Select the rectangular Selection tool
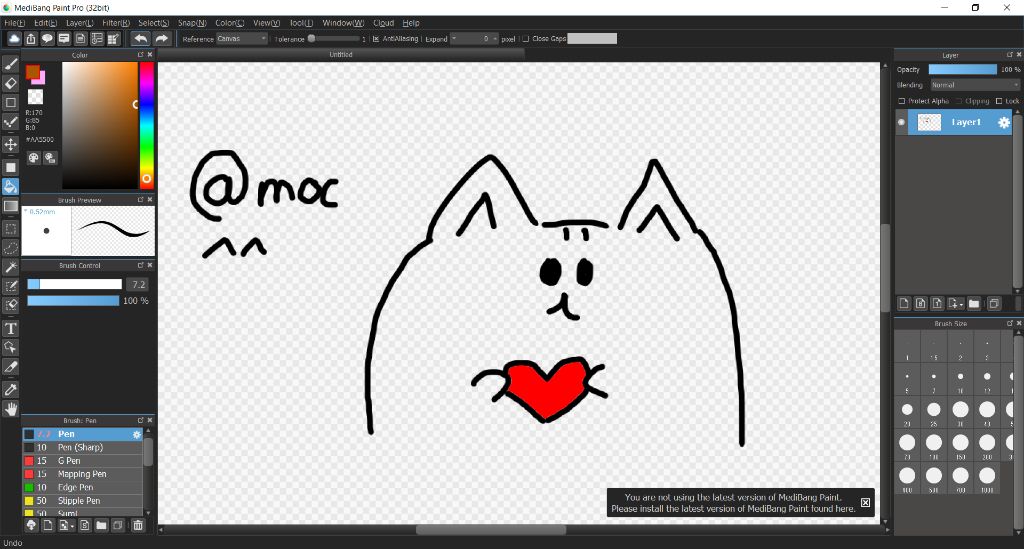1024x549 pixels. pyautogui.click(x=10, y=228)
